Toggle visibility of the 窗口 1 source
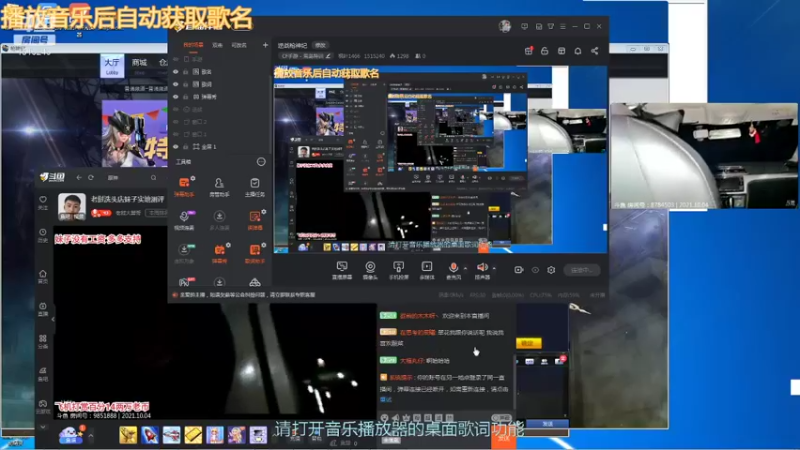Screen dimensions: 800x450 [x=176, y=134]
